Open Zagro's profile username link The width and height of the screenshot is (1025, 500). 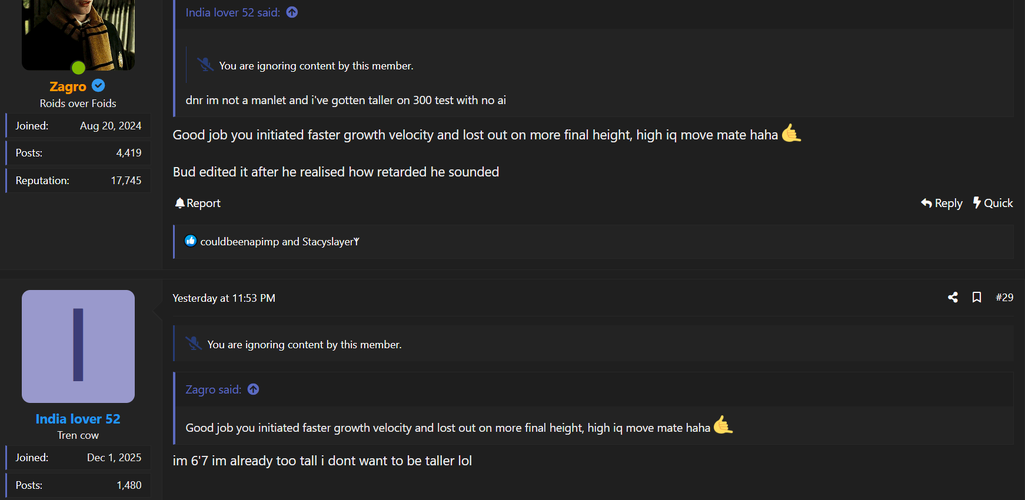pos(68,87)
